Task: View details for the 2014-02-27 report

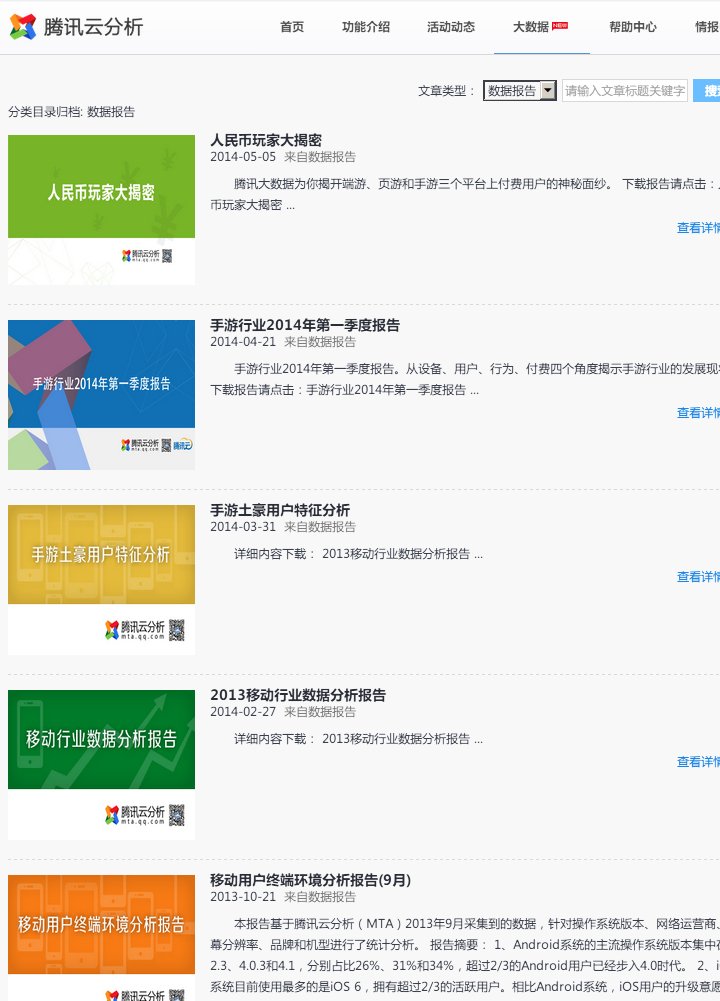Action: 698,762
